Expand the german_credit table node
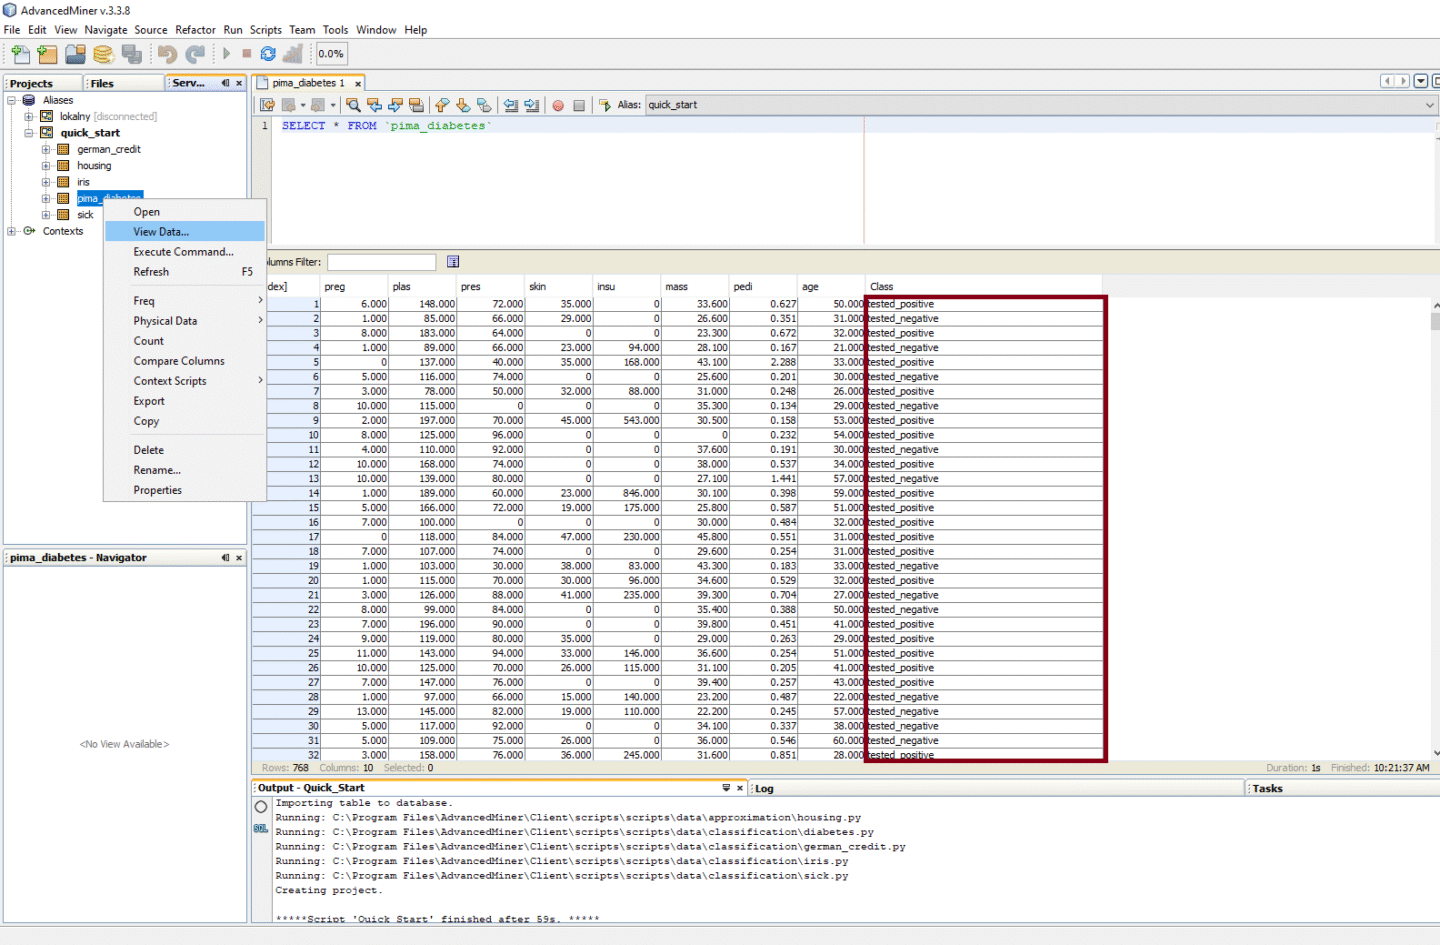The image size is (1440, 945). tap(46, 149)
